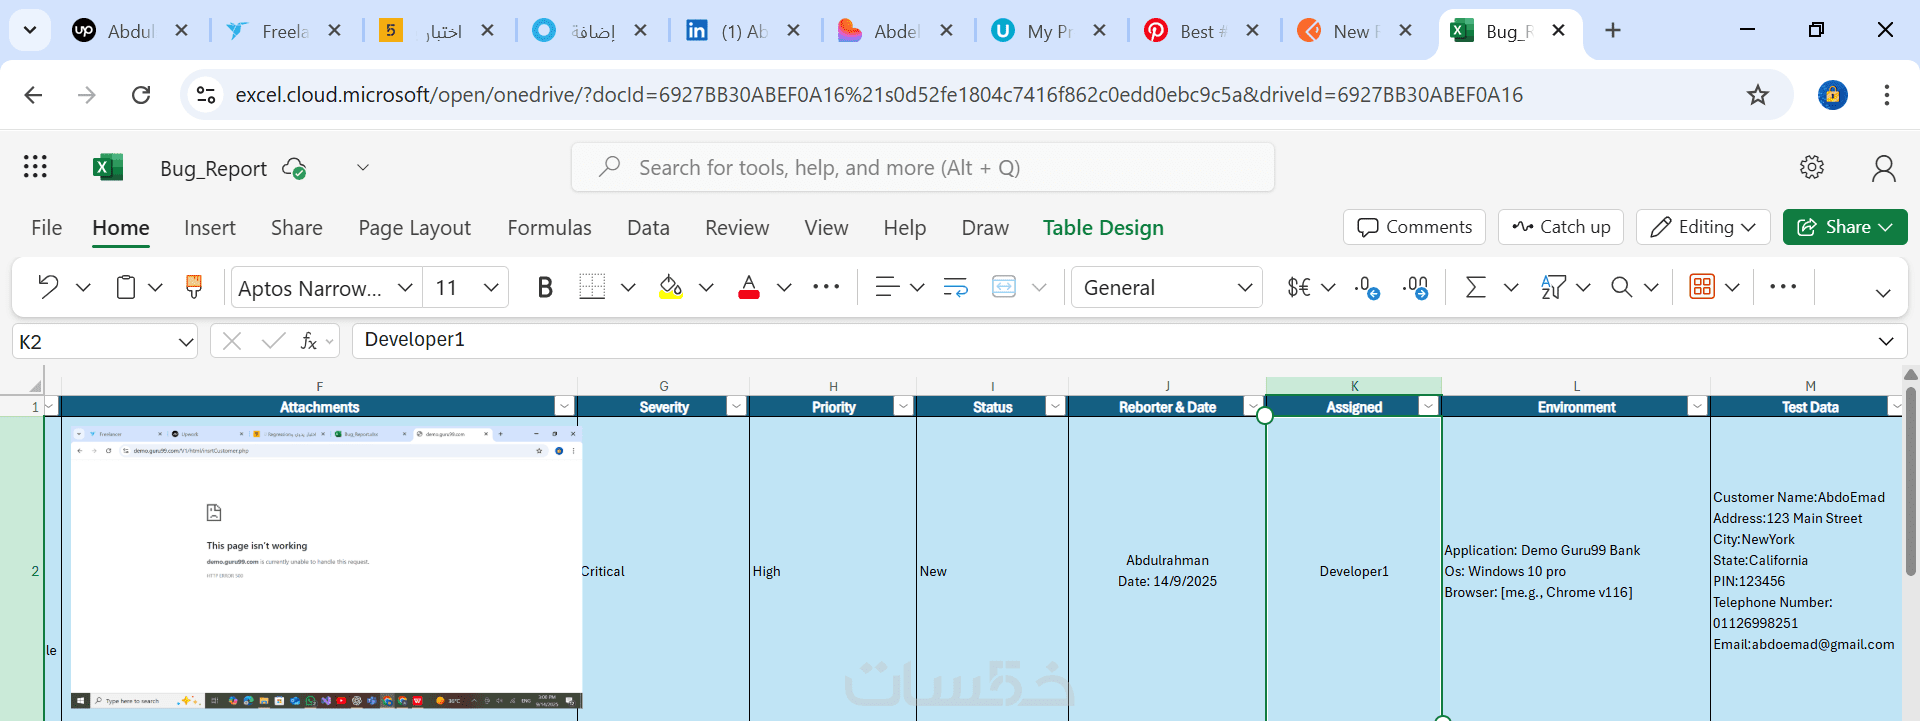
Task: Switch to the Formulas ribbon tab
Action: tap(549, 228)
